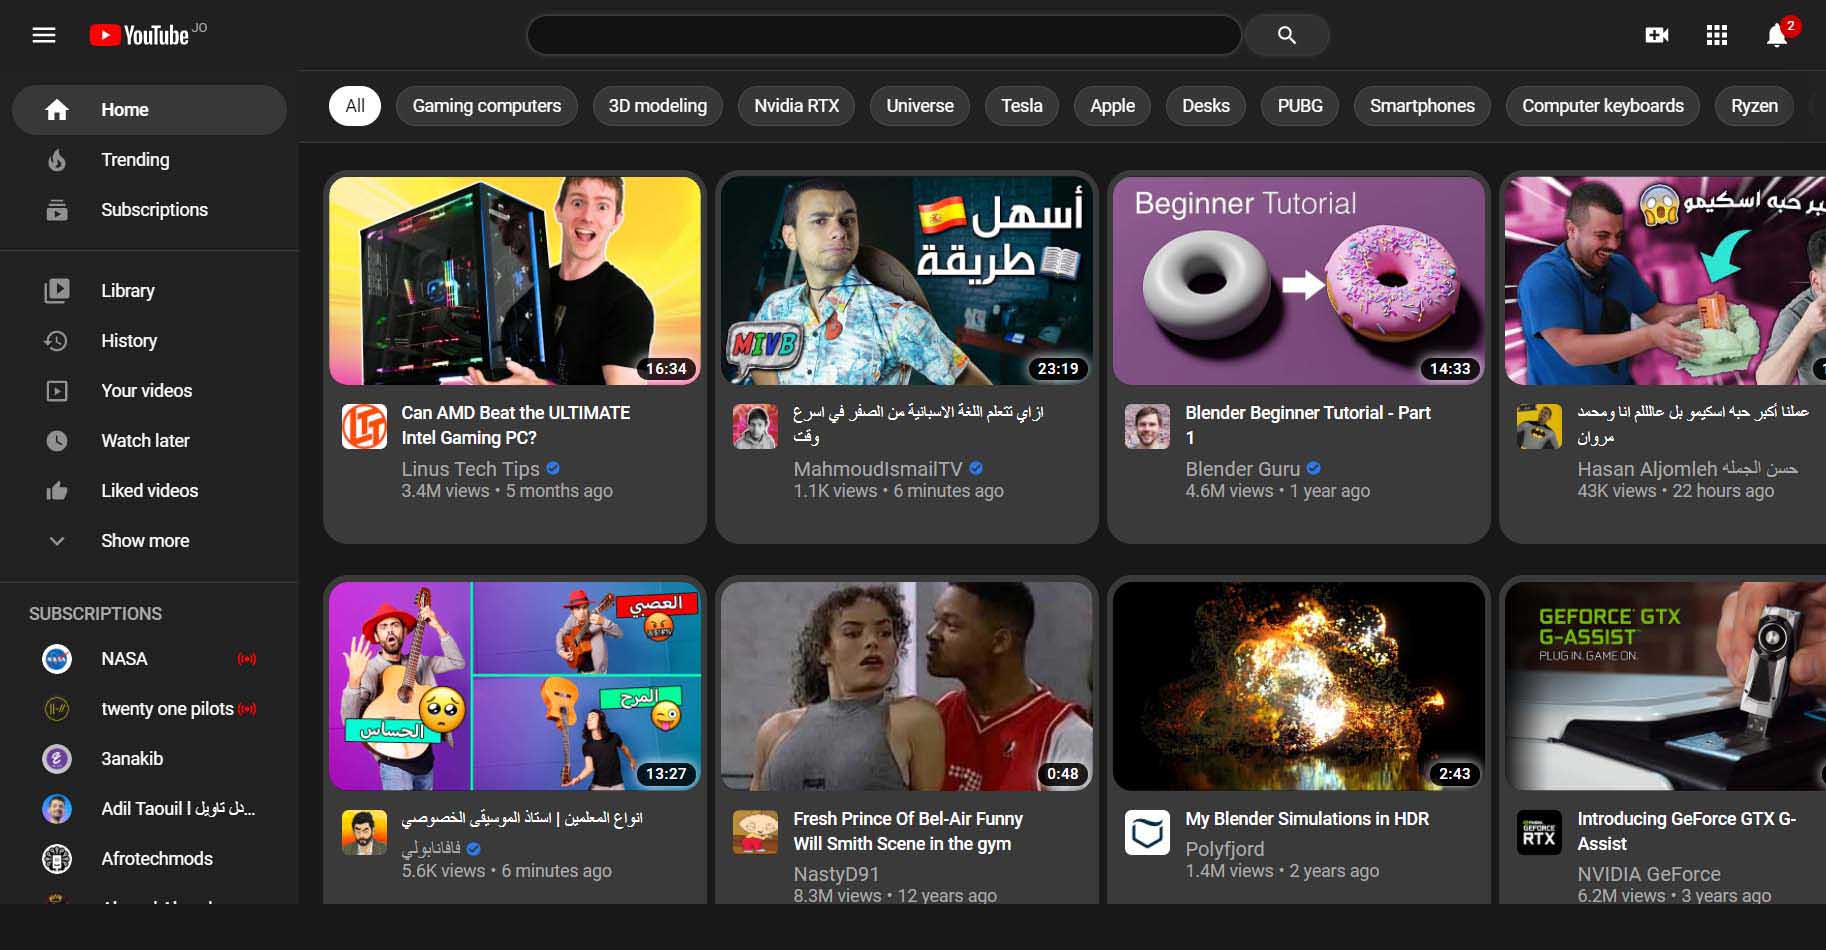Open the Trending page link
Screen dimensions: 1826x950
149,160
